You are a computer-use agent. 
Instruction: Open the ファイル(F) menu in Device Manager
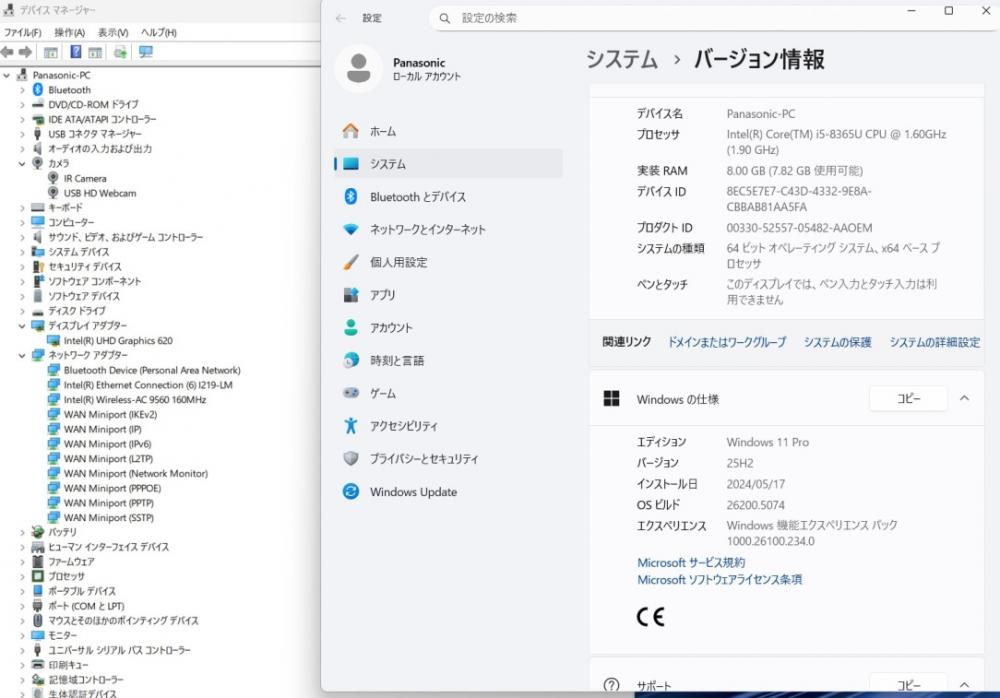tap(22, 33)
